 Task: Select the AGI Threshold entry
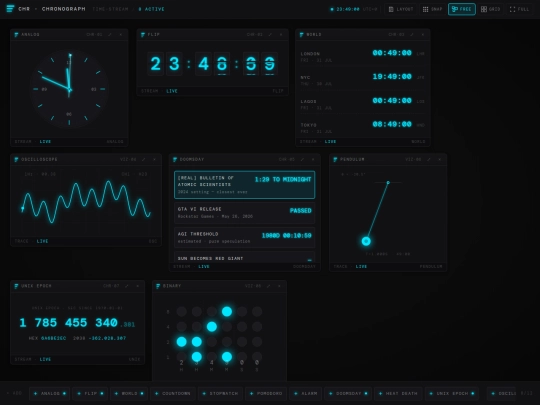click(245, 237)
